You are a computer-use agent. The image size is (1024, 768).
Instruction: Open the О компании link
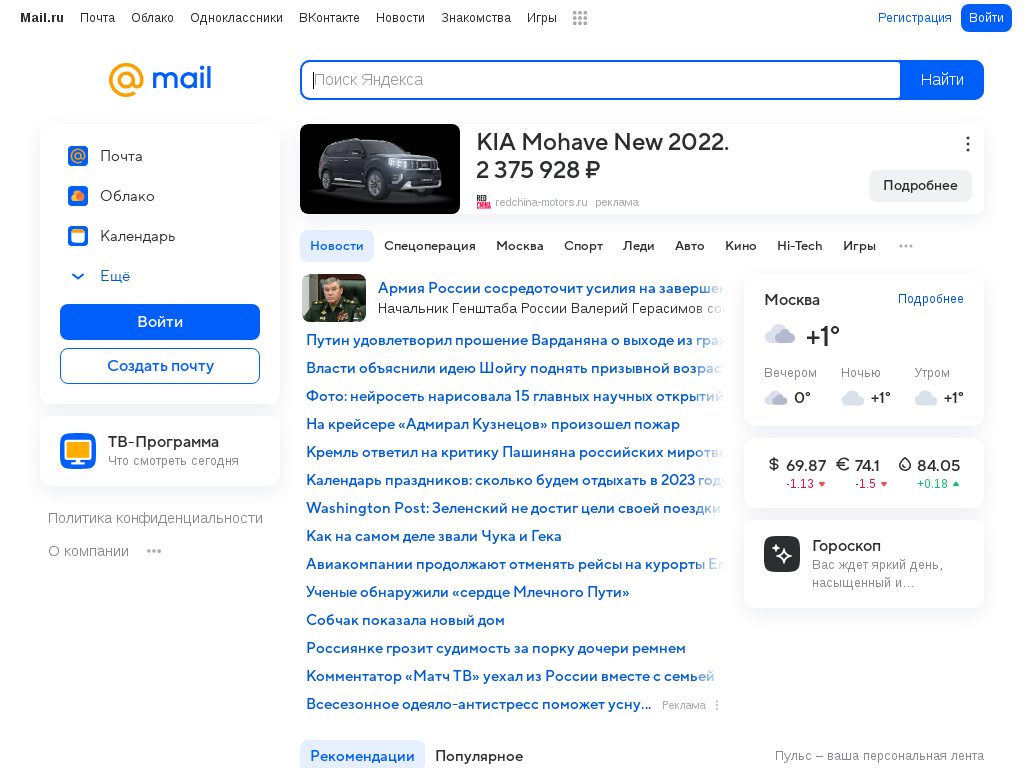[x=89, y=551]
